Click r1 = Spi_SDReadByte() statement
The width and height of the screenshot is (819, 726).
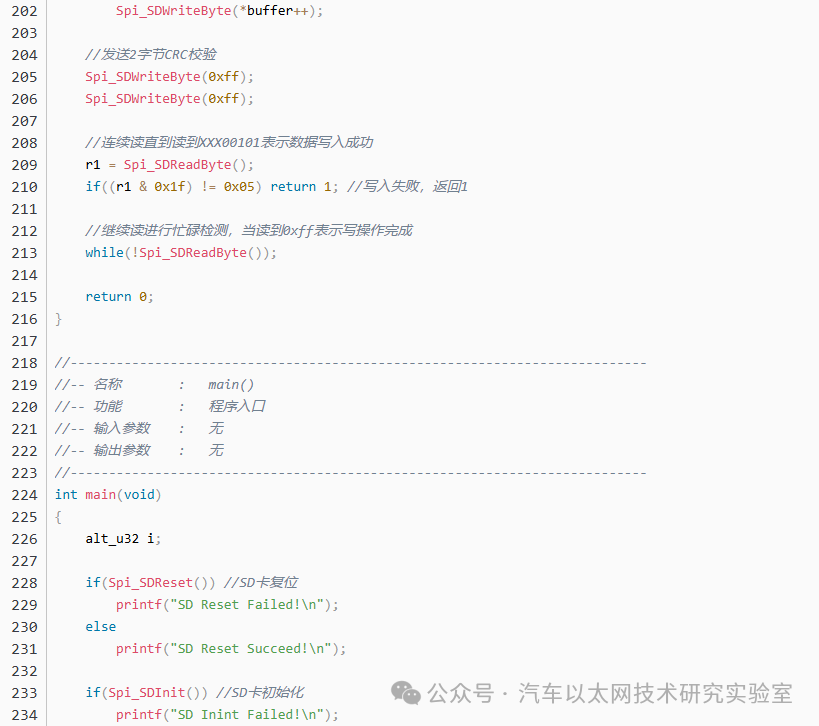pyautogui.click(x=169, y=165)
